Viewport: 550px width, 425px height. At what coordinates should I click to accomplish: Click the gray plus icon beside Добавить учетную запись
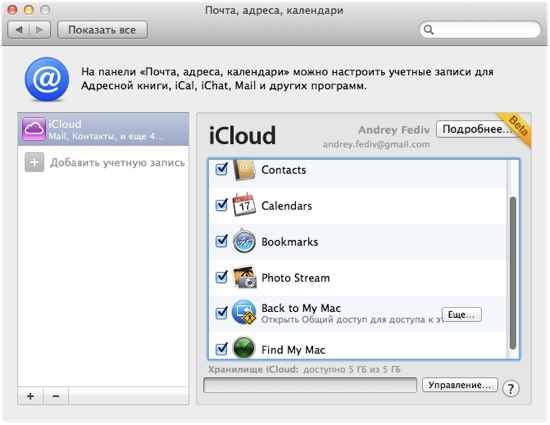(x=34, y=162)
